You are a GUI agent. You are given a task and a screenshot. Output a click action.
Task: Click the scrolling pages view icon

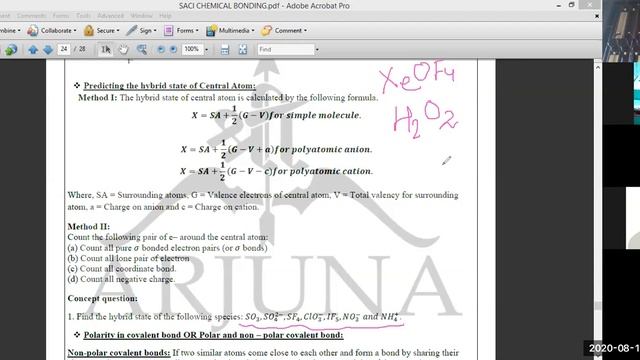pos(224,49)
